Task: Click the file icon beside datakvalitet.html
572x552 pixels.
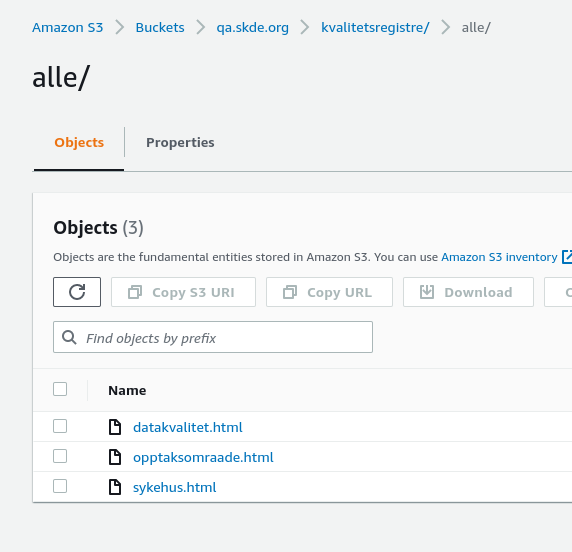Action: pyautogui.click(x=115, y=427)
